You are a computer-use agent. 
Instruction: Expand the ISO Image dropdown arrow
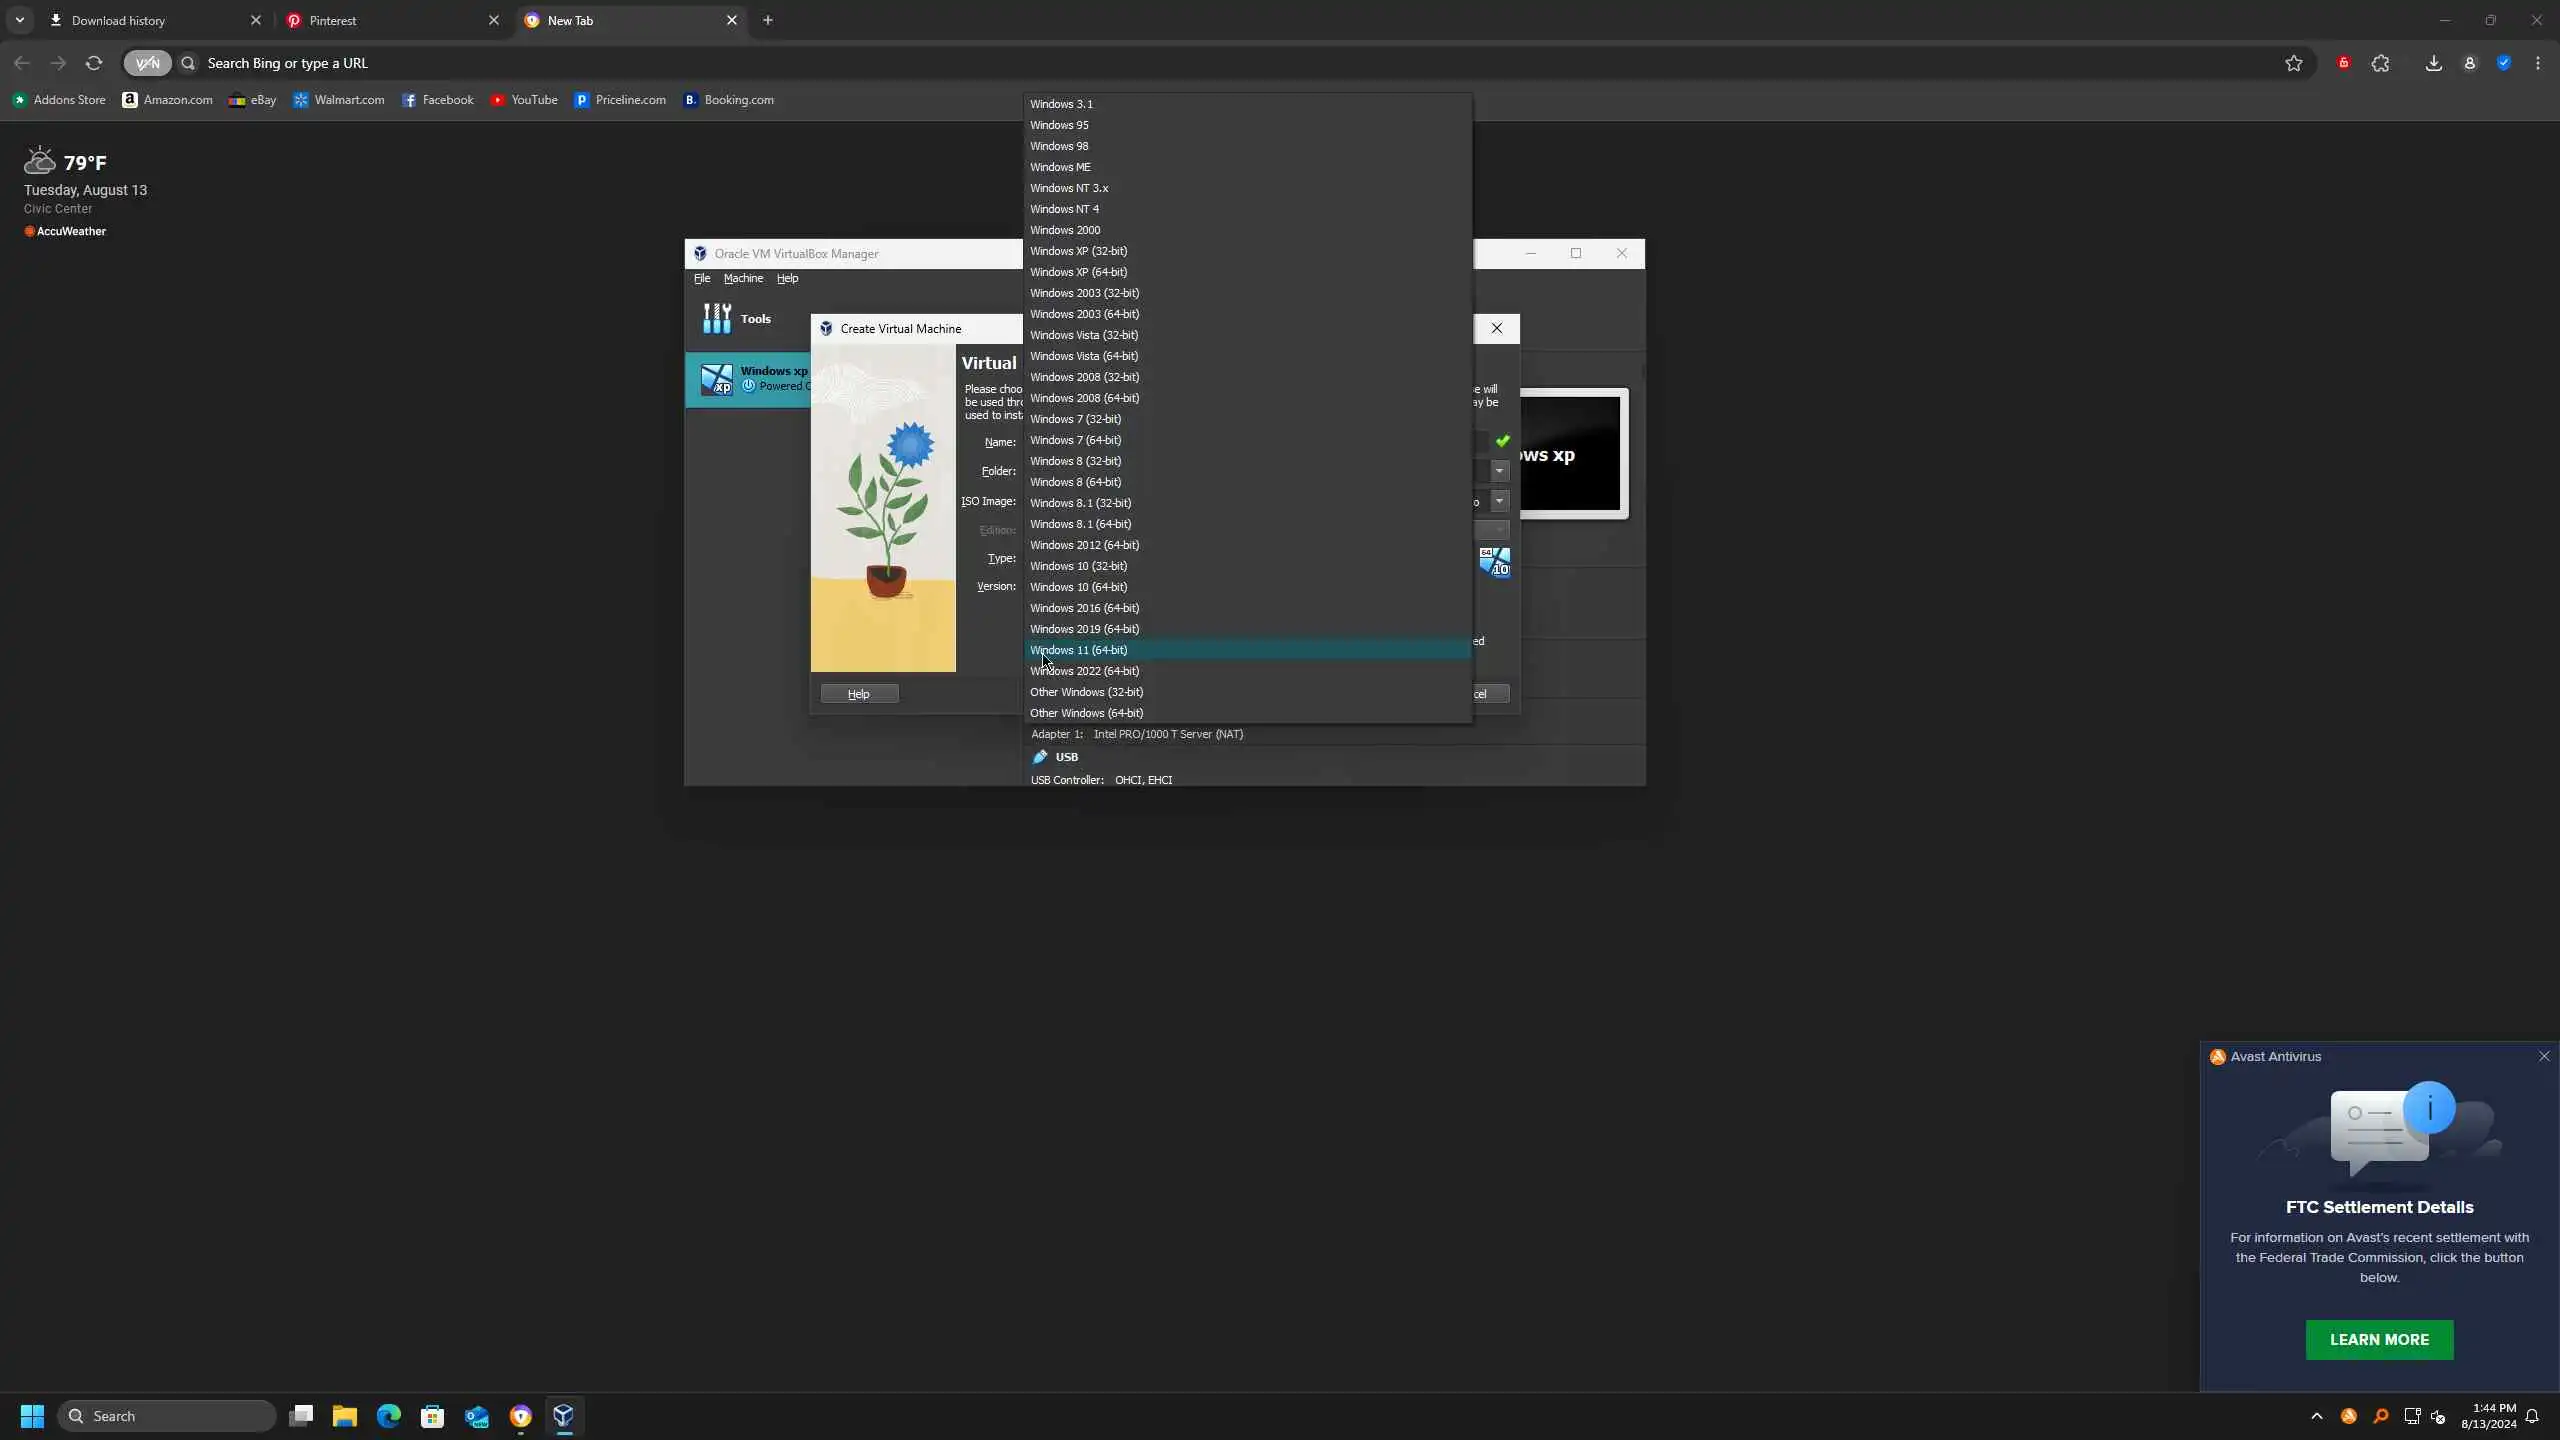(x=1499, y=501)
